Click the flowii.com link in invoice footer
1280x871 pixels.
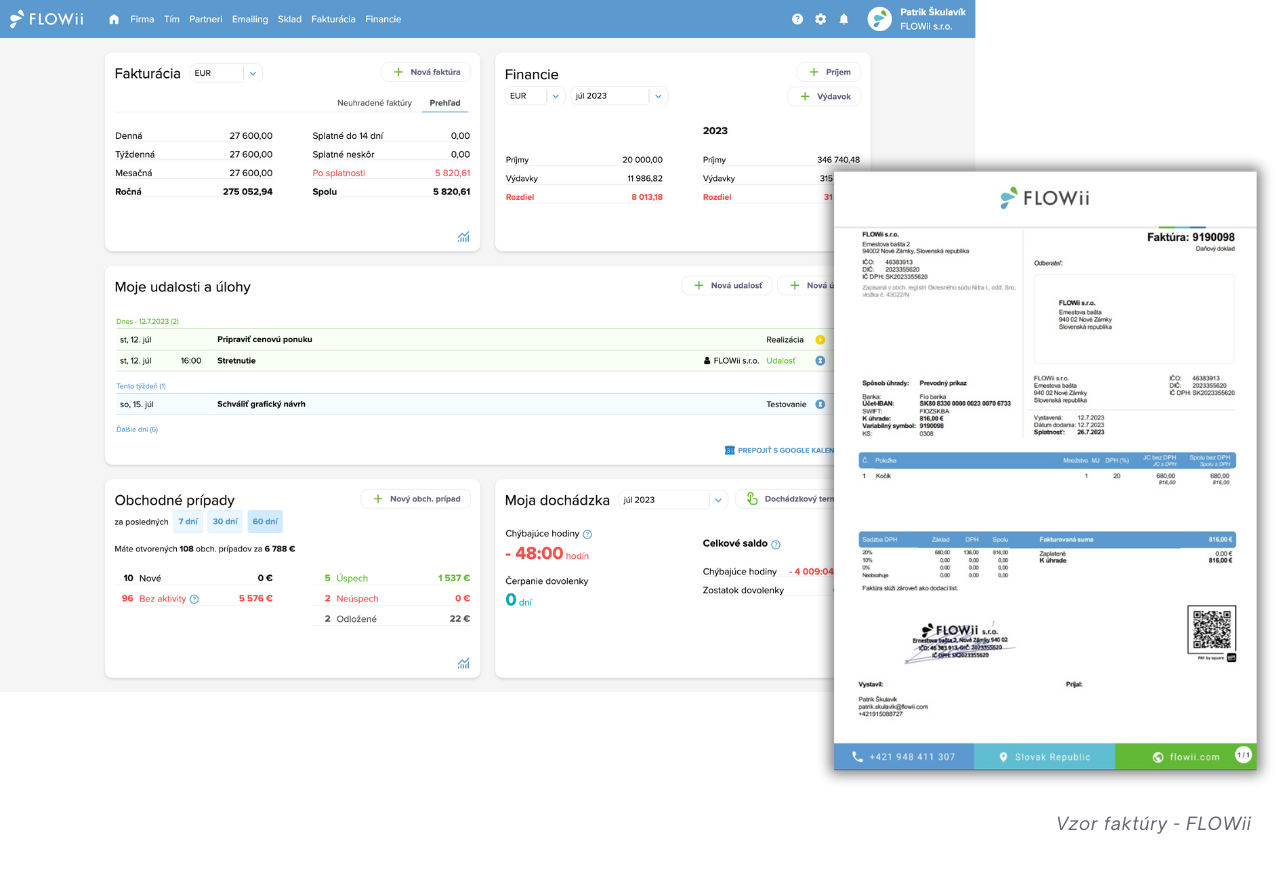tap(1195, 757)
